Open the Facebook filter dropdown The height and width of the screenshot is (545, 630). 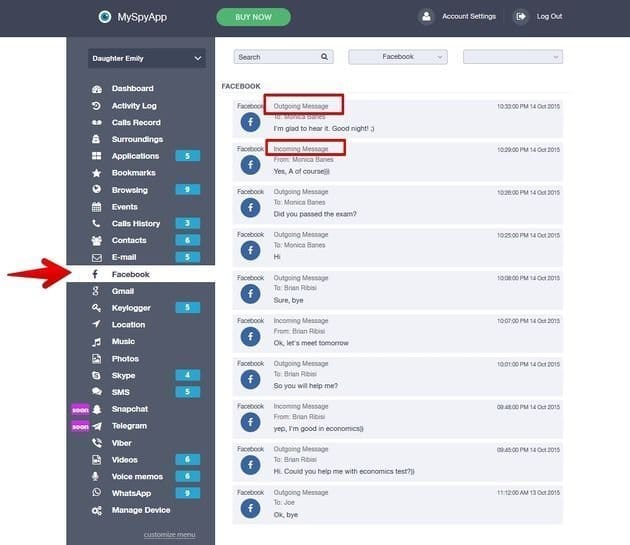point(398,57)
